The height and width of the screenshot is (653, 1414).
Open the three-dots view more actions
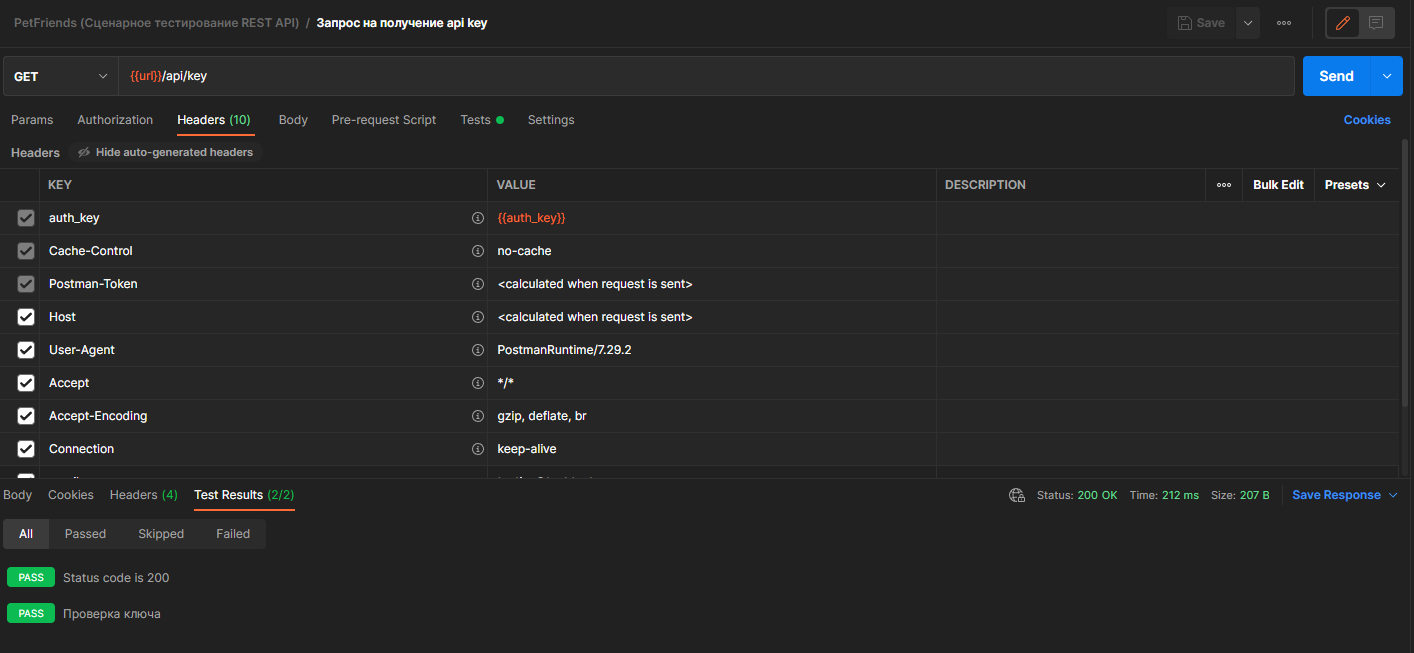(1284, 23)
